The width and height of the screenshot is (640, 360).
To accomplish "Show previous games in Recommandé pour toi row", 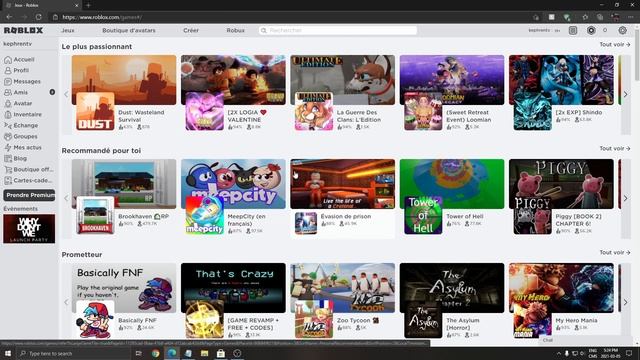I will (66, 199).
